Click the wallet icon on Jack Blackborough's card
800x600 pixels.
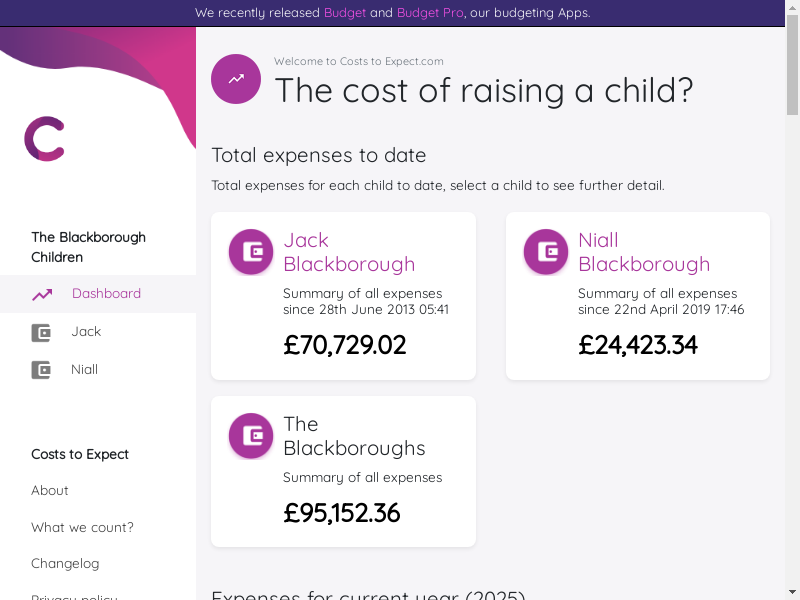(251, 252)
